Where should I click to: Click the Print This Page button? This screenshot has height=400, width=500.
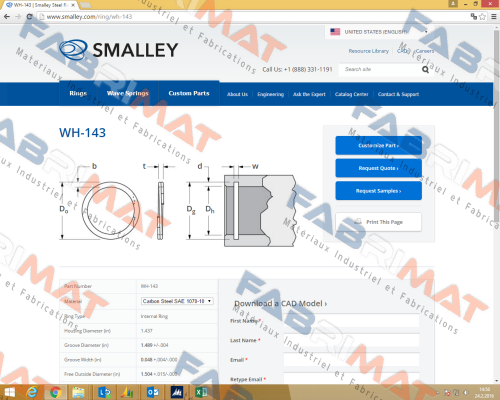378,222
